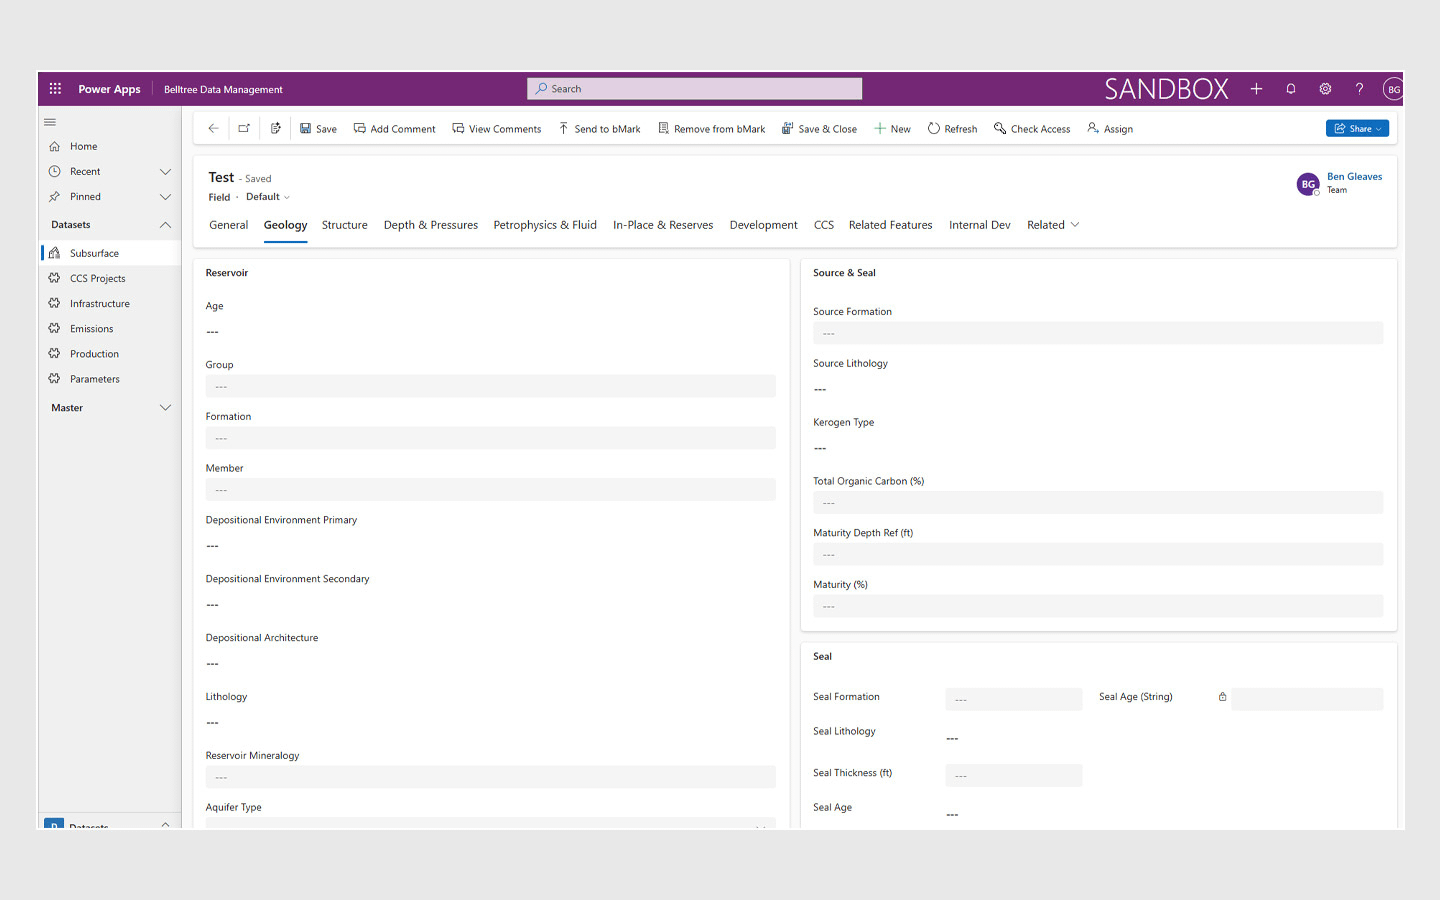
Task: Click the Source Formation input field
Action: [x=1097, y=333]
